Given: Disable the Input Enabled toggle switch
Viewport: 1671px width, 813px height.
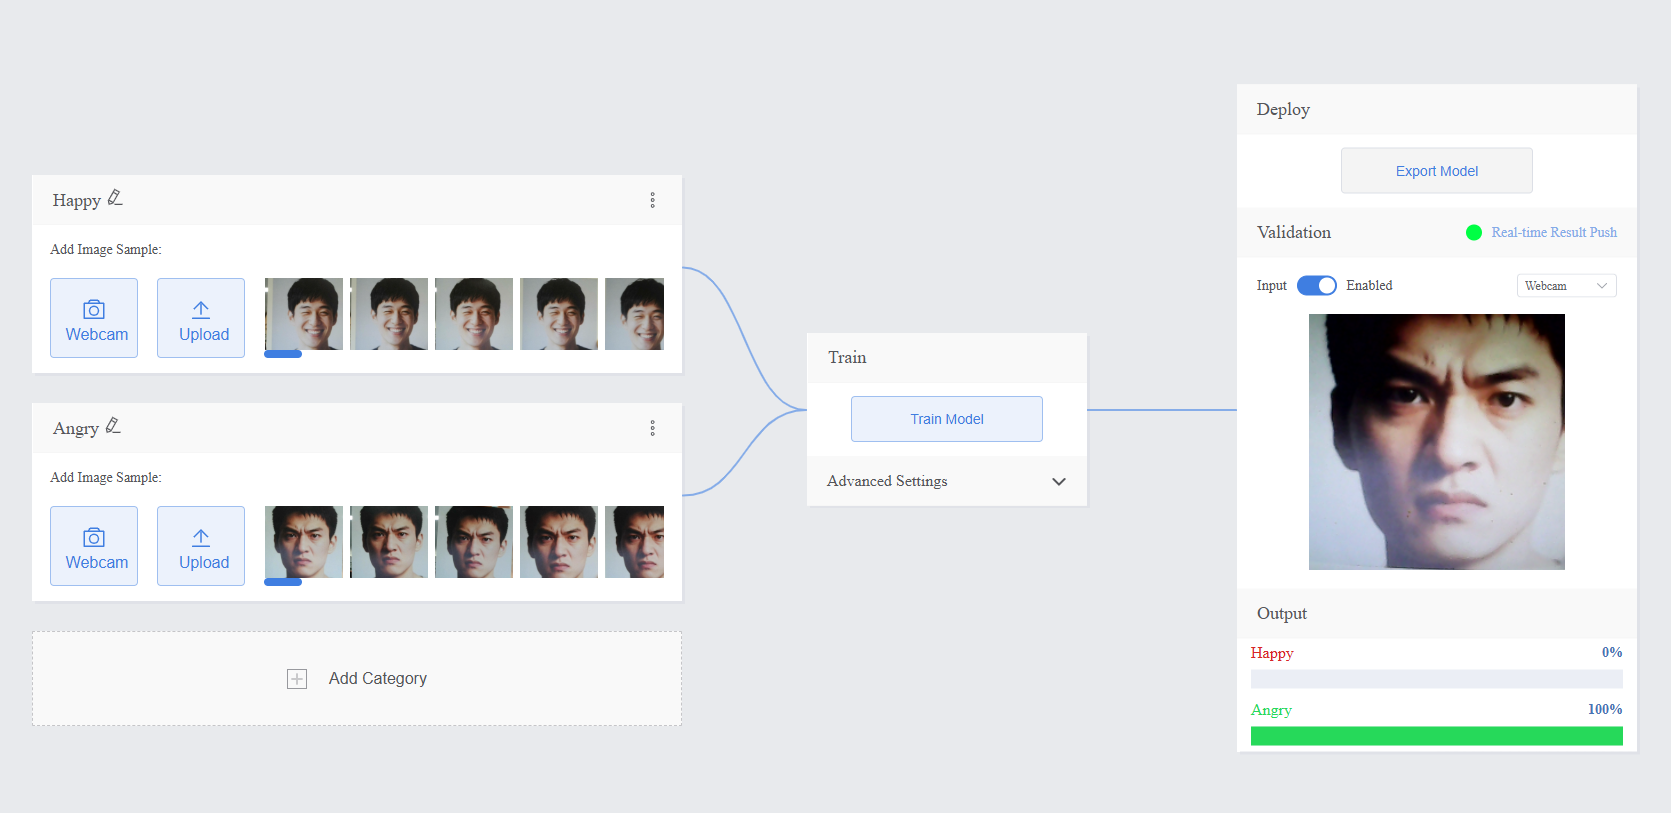Looking at the screenshot, I should [1316, 285].
